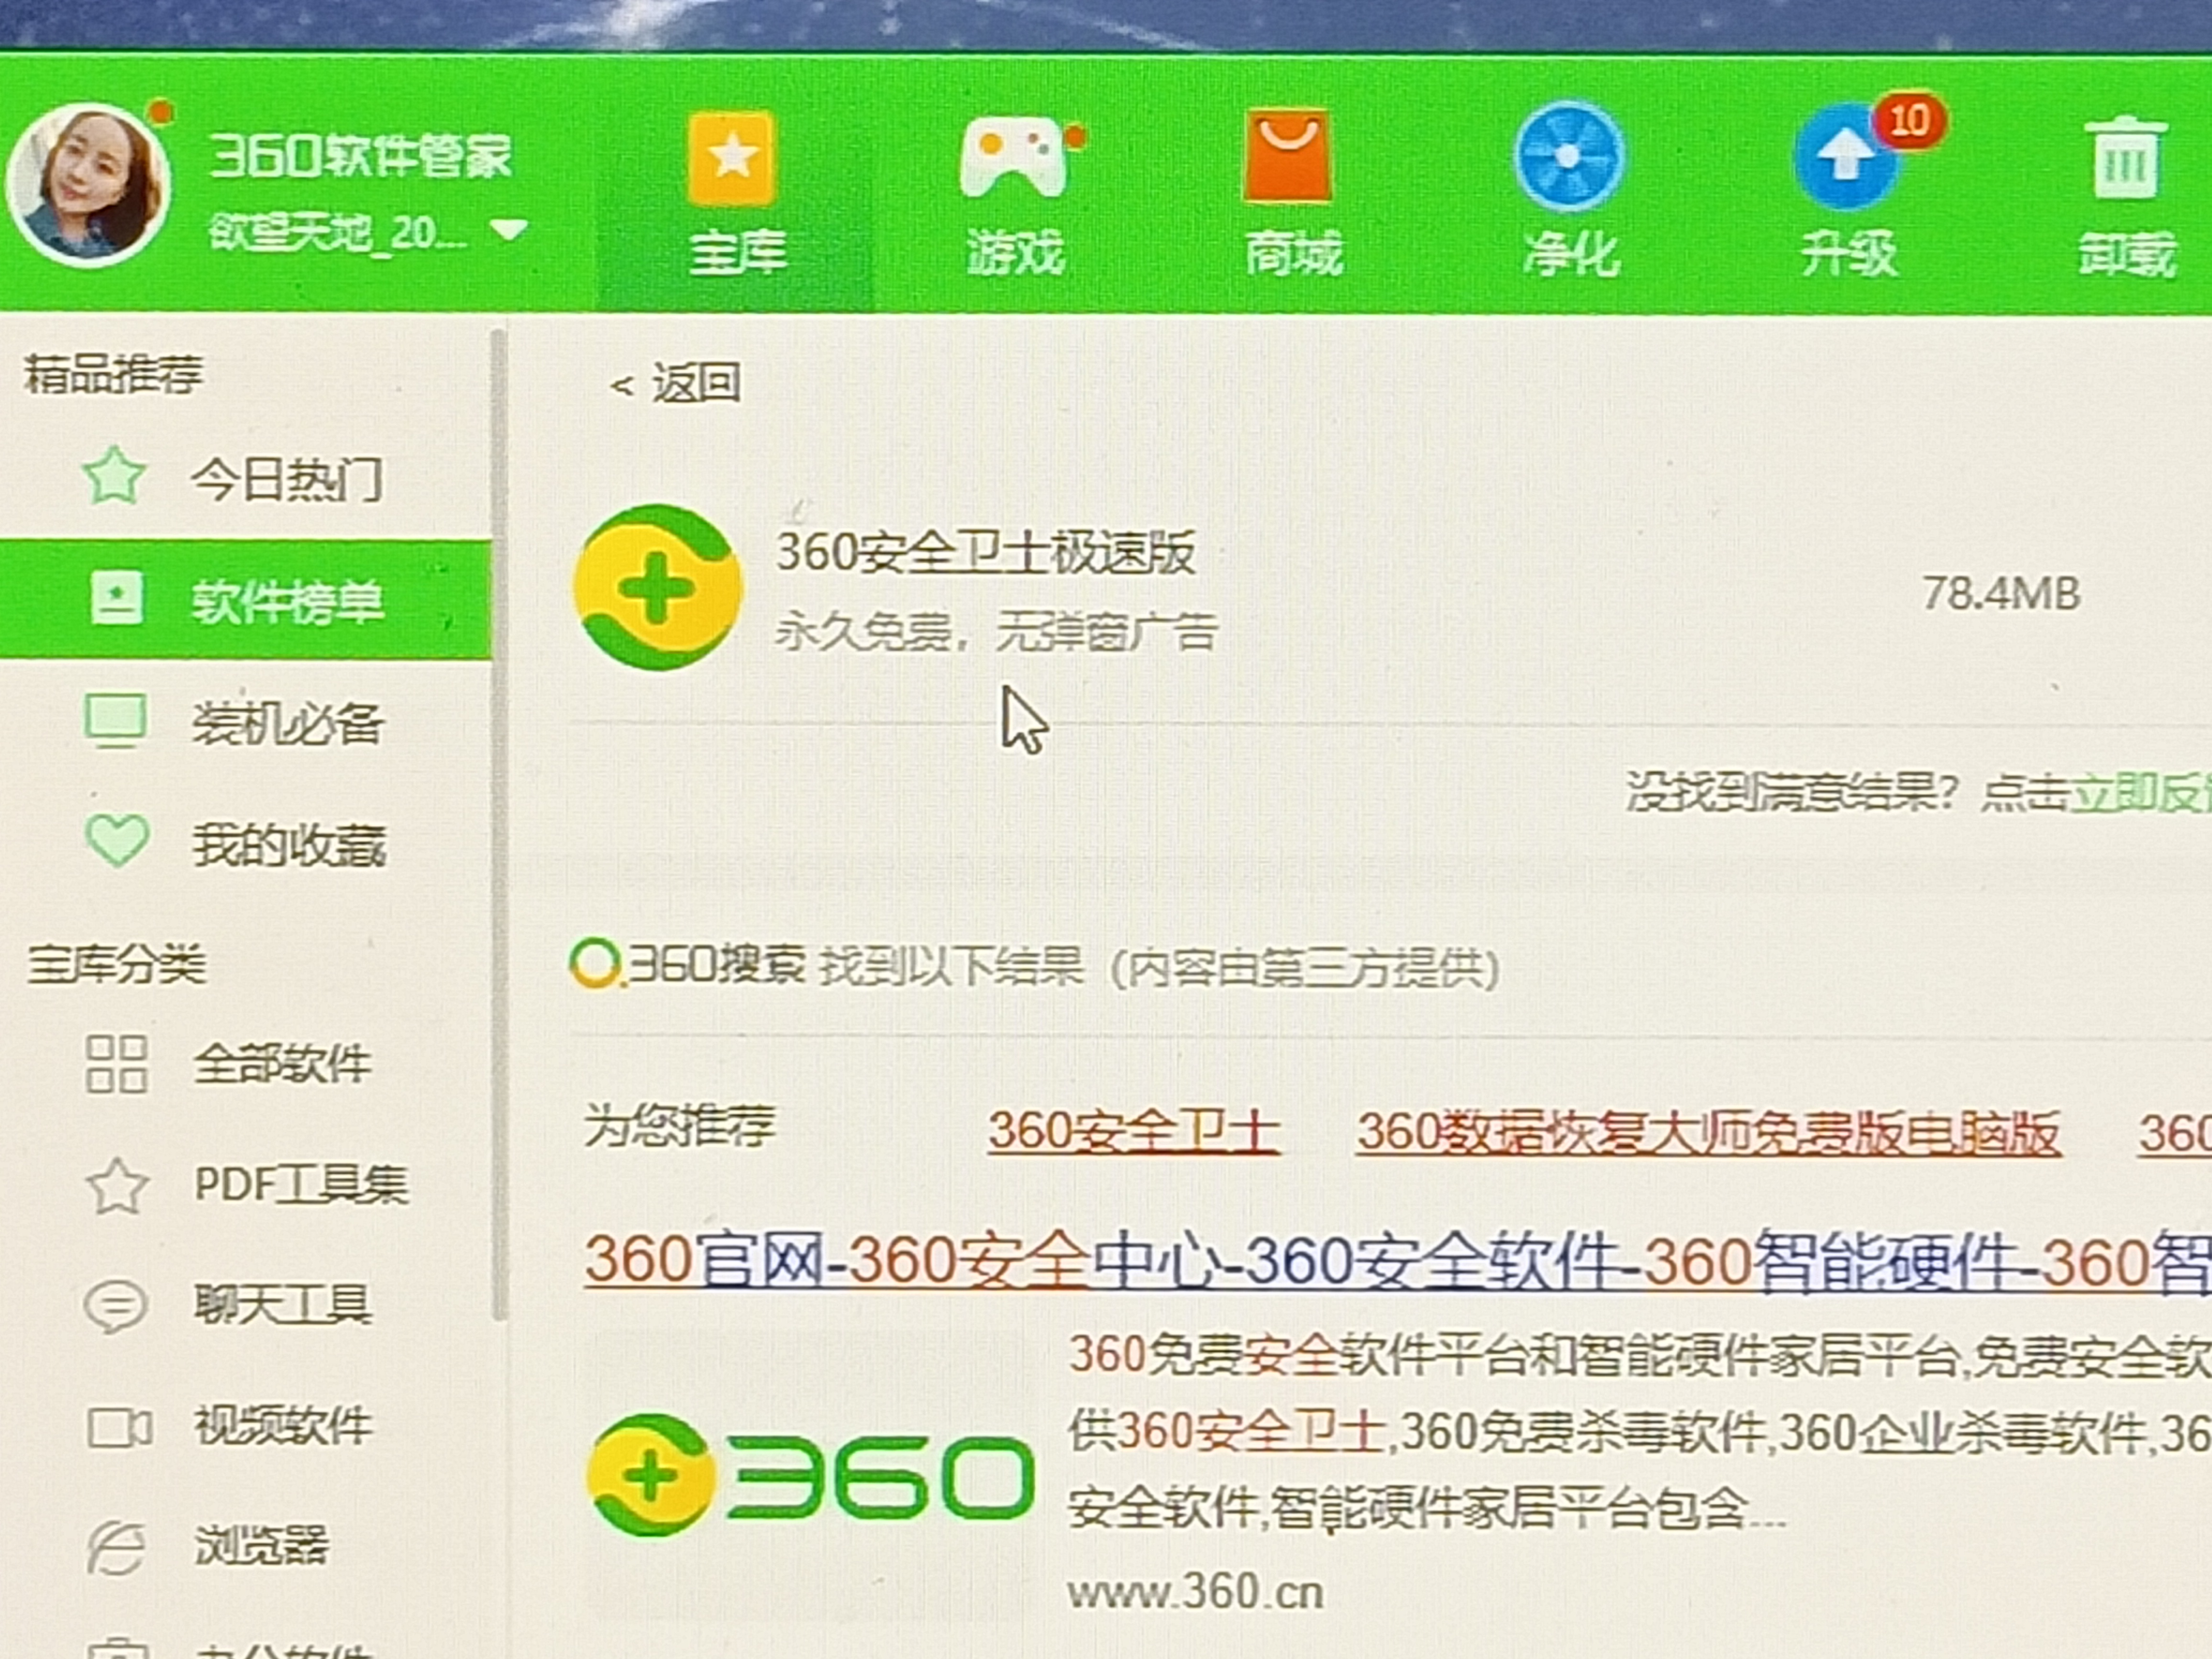The width and height of the screenshot is (2212, 1659).
Task: Click the 永久免费,无弹窗广告 description
Action: (x=996, y=633)
